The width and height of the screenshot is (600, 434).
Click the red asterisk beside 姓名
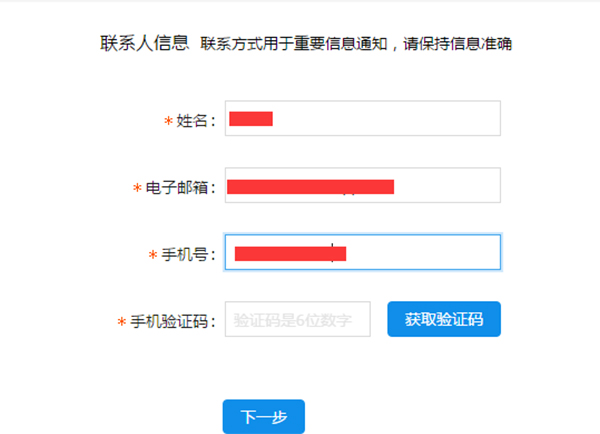pos(168,121)
